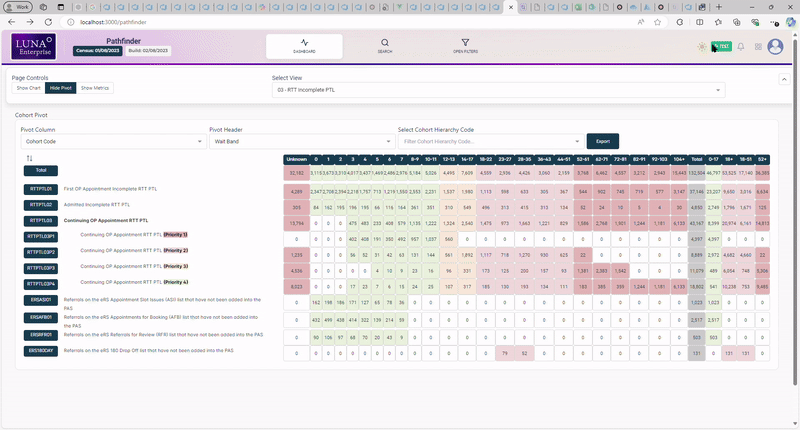800x430 pixels.
Task: Toggle Show Metrics page control
Action: pyautogui.click(x=95, y=88)
